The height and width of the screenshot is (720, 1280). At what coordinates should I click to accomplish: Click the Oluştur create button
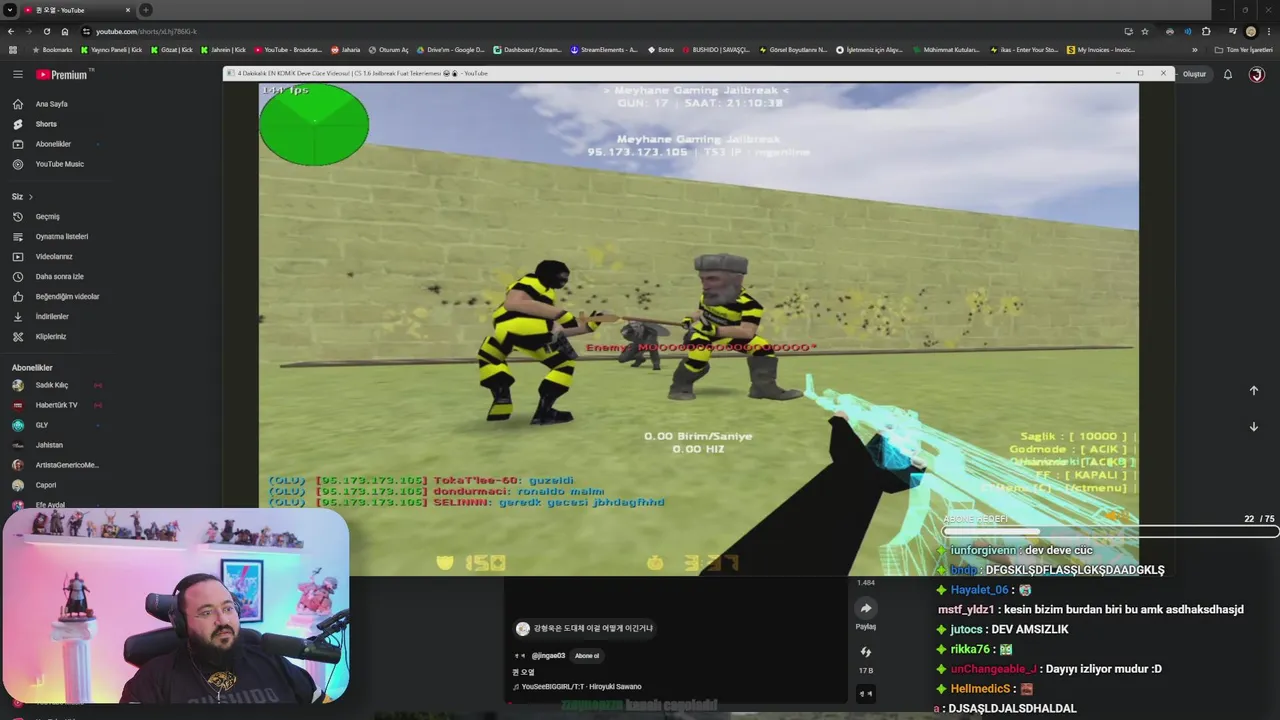tap(1194, 74)
